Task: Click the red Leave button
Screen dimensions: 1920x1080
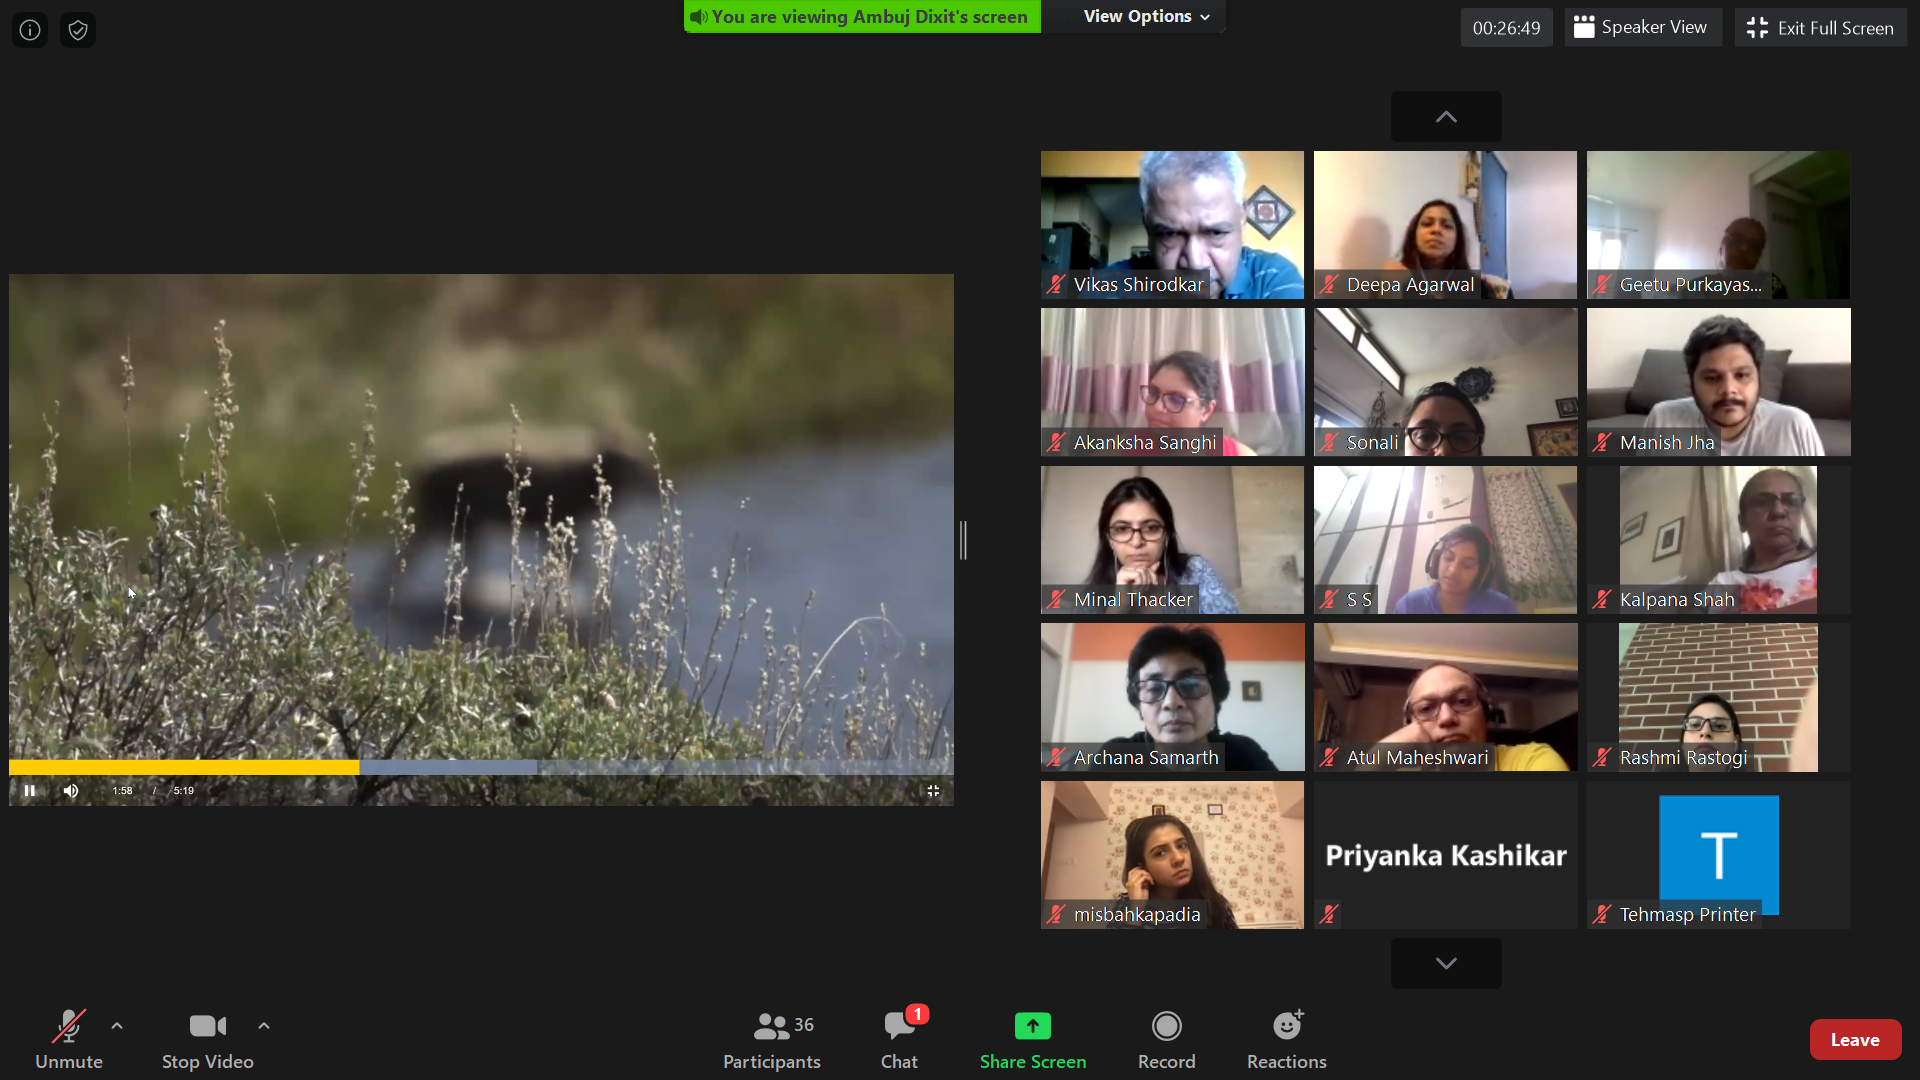Action: pyautogui.click(x=1854, y=1040)
